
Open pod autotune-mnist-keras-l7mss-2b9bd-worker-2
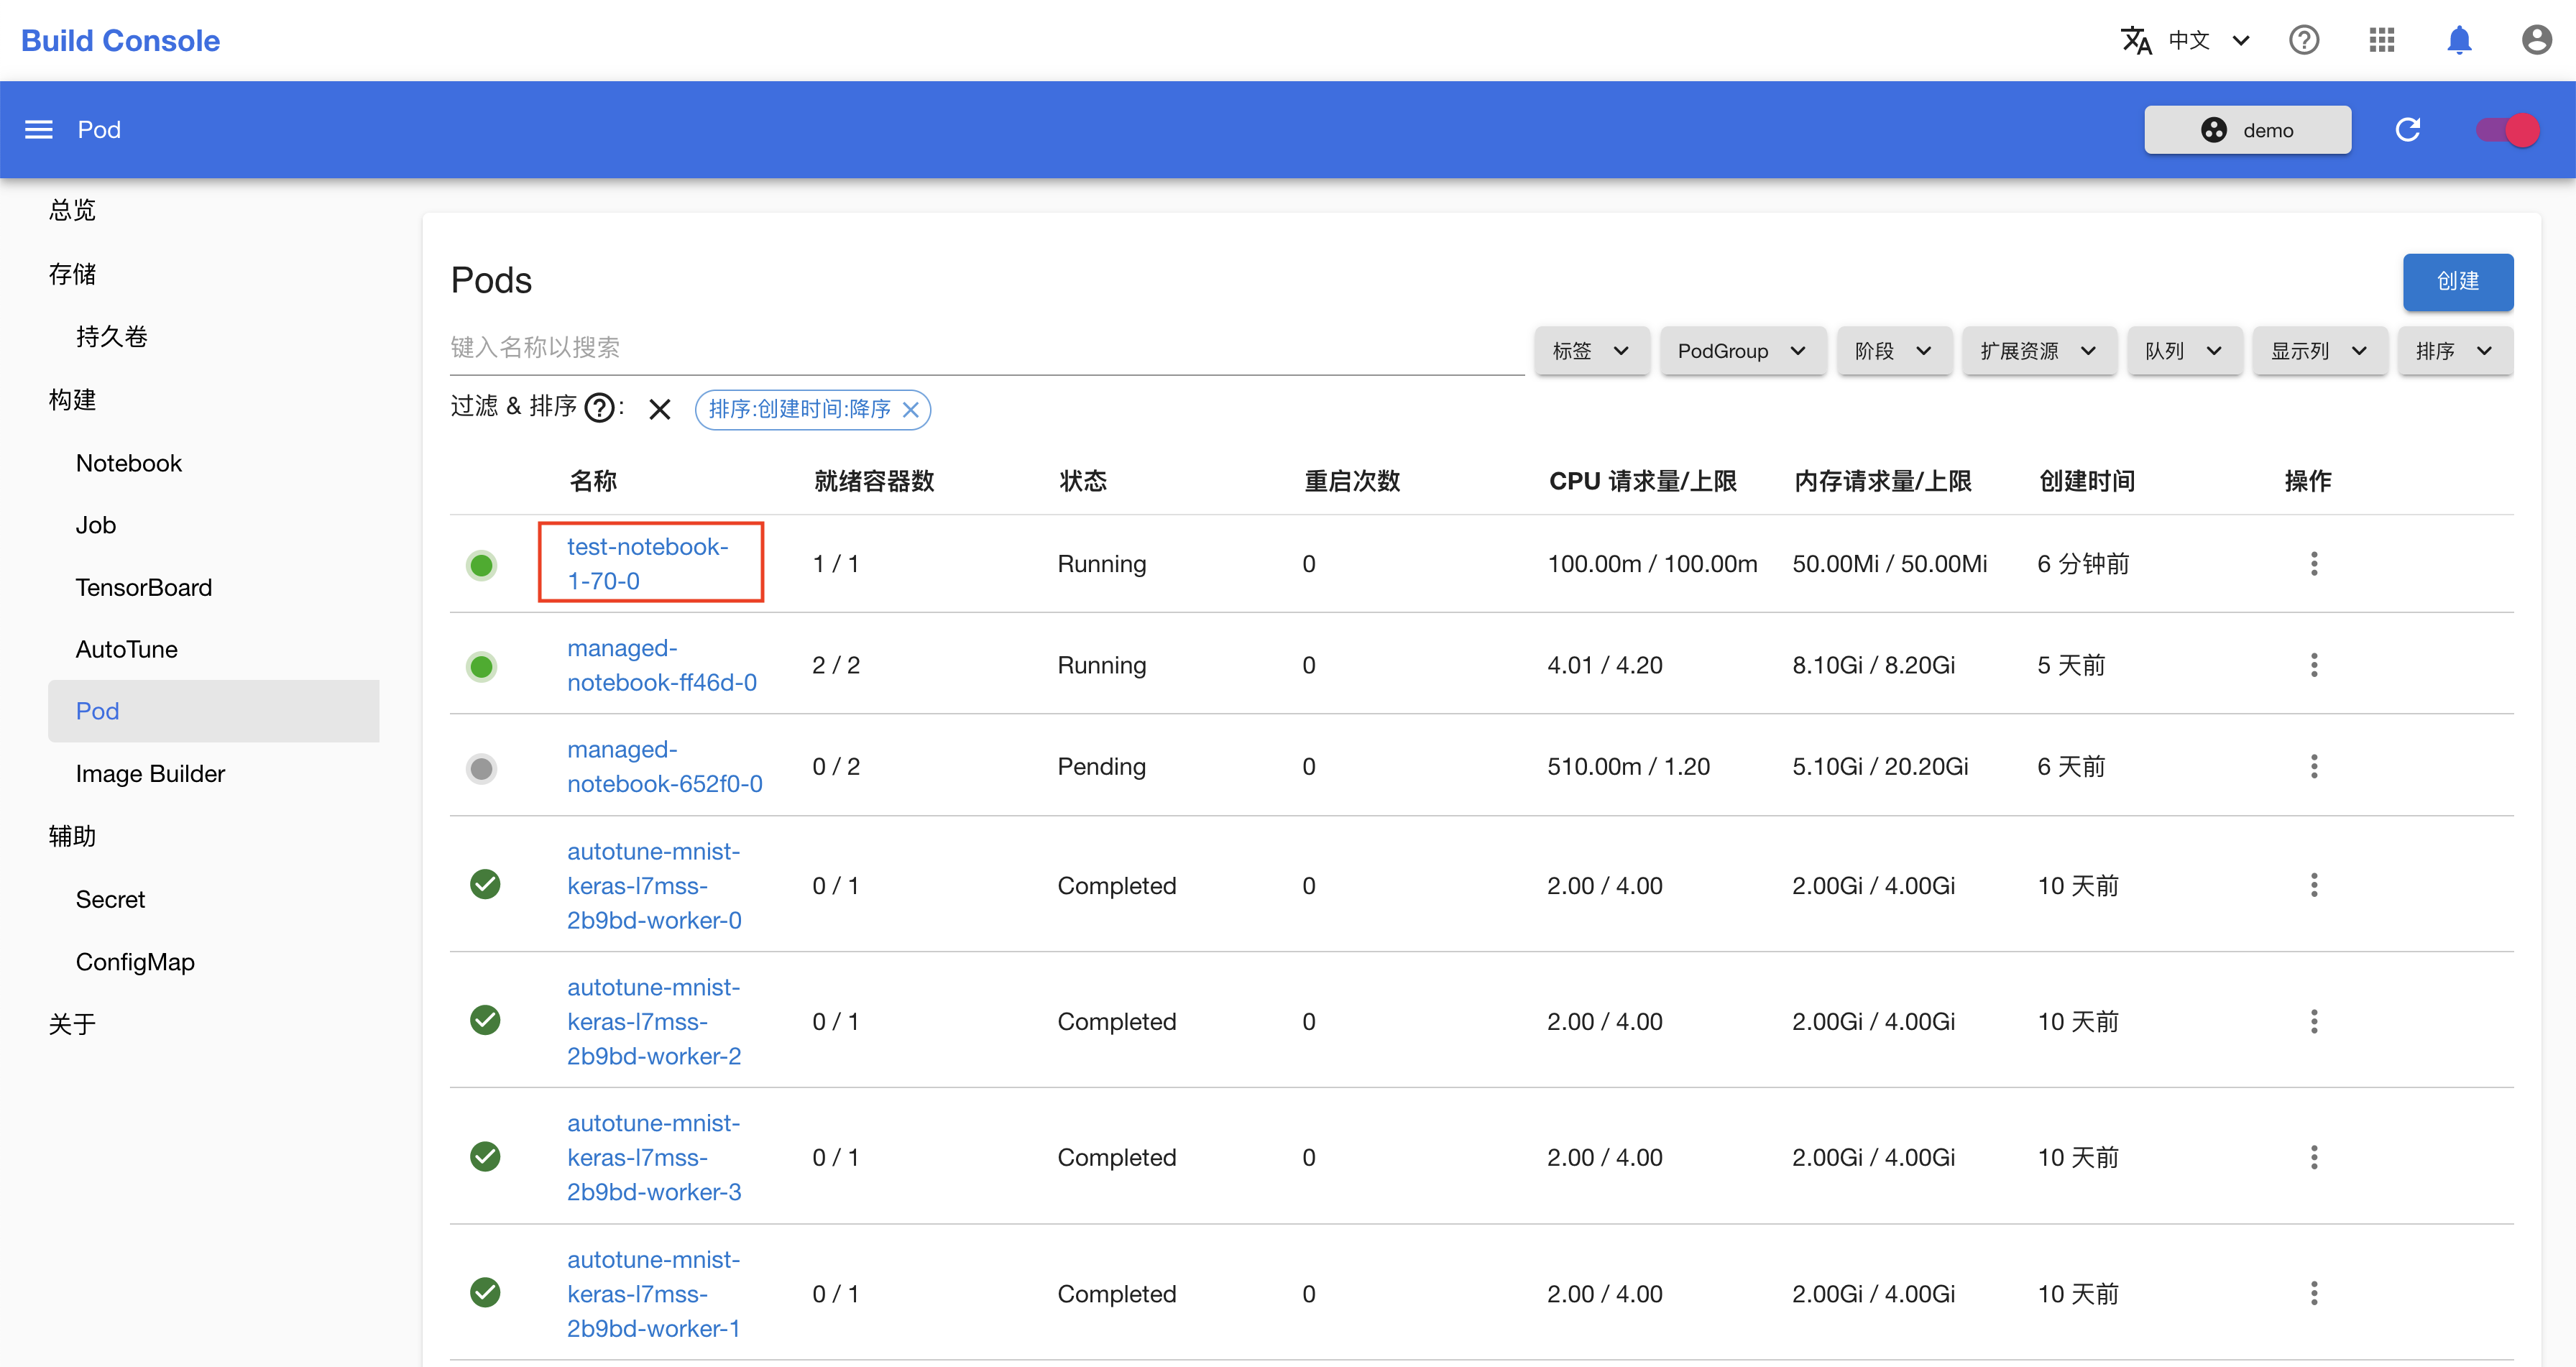pyautogui.click(x=654, y=1021)
